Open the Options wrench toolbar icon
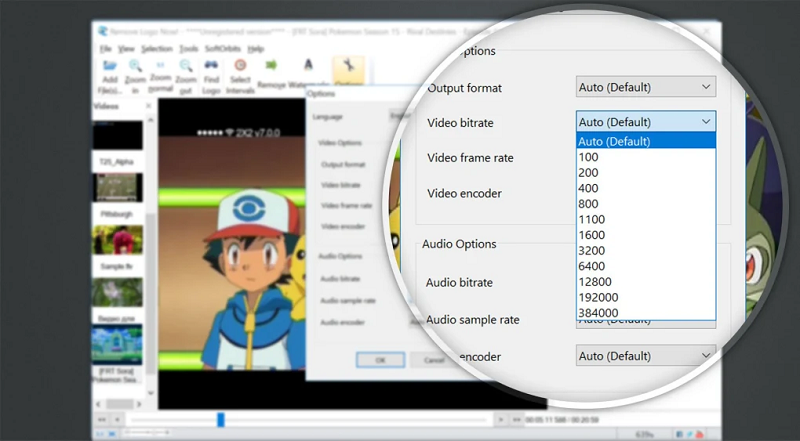Image resolution: width=800 pixels, height=441 pixels. [349, 65]
